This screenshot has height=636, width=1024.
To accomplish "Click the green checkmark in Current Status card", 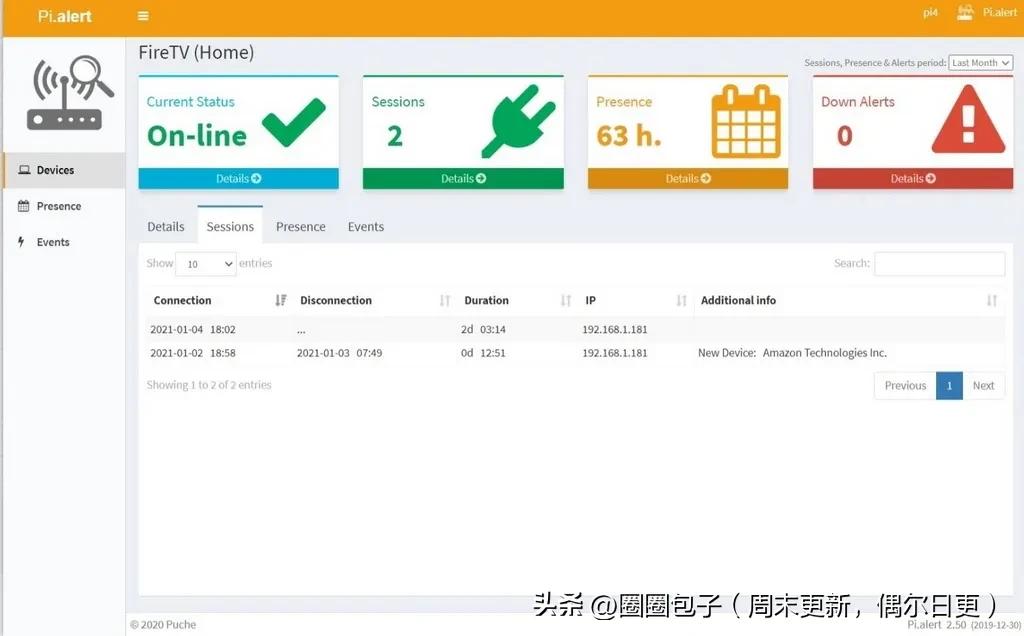I will click(x=293, y=121).
